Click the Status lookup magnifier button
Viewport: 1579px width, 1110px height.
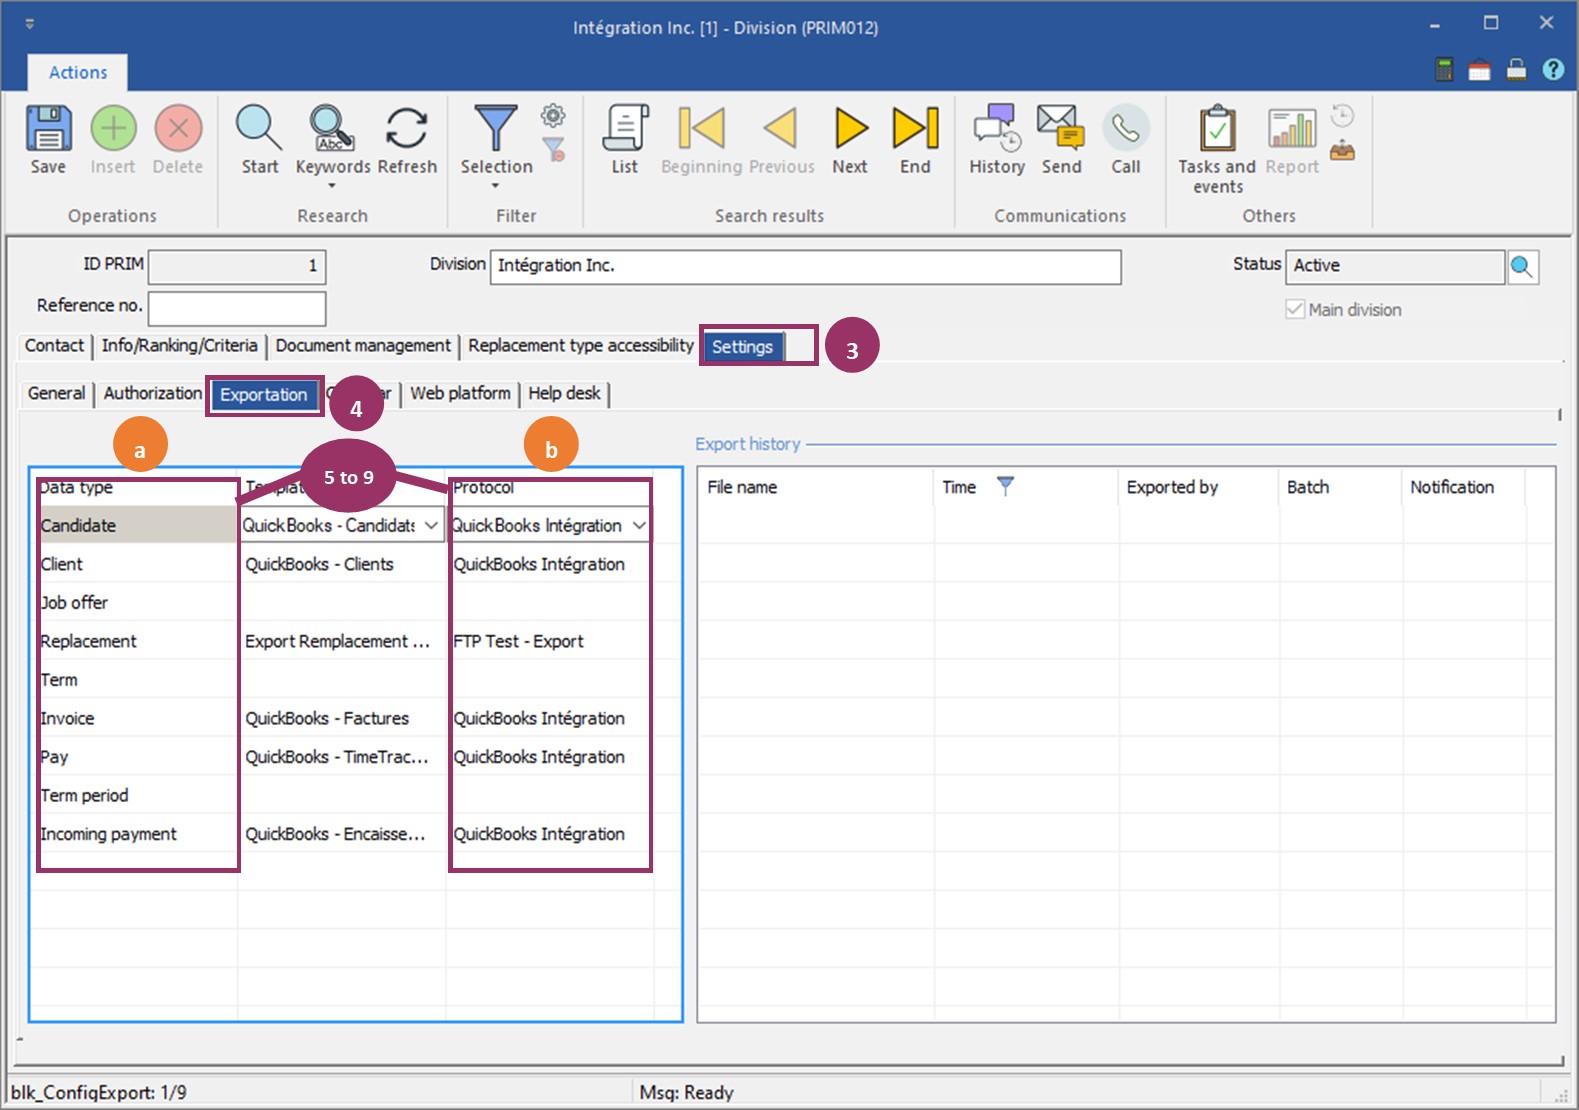tap(1522, 266)
